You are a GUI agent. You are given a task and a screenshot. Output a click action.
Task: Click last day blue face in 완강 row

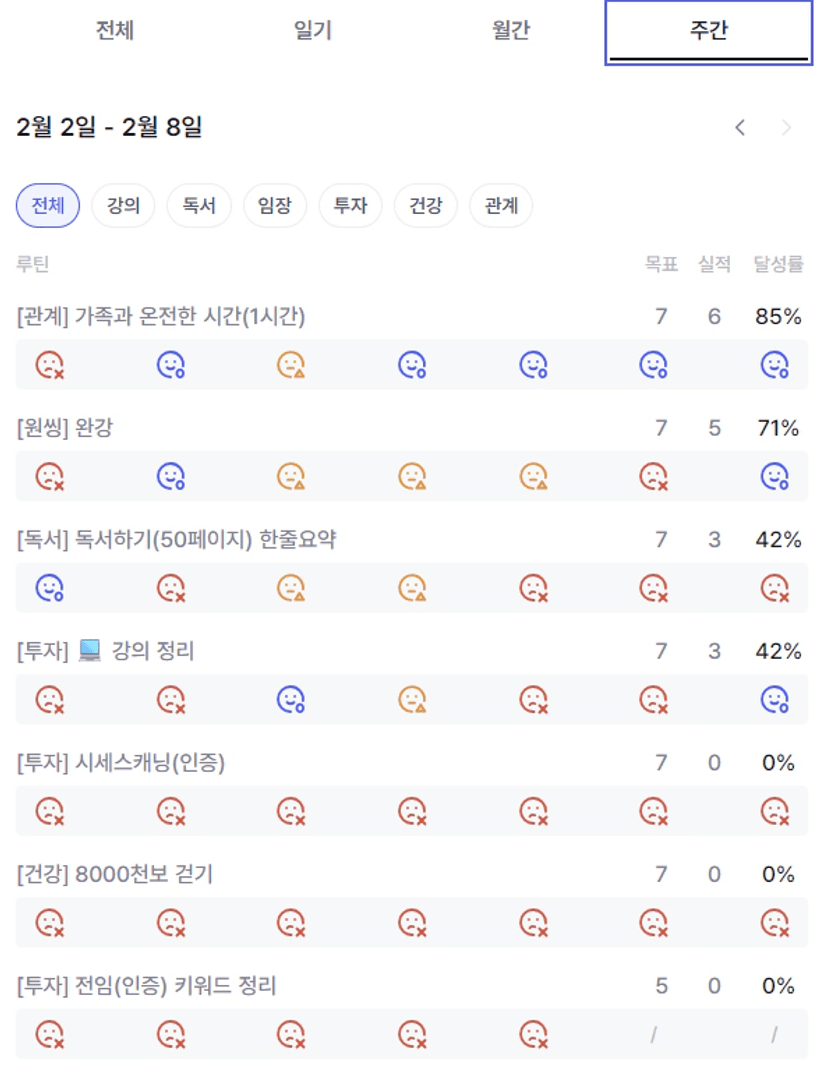(x=775, y=477)
